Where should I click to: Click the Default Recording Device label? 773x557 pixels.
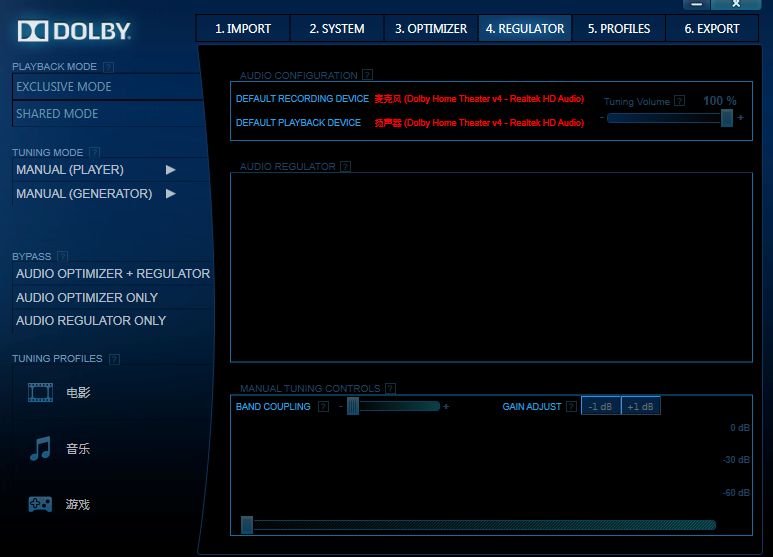pos(302,99)
